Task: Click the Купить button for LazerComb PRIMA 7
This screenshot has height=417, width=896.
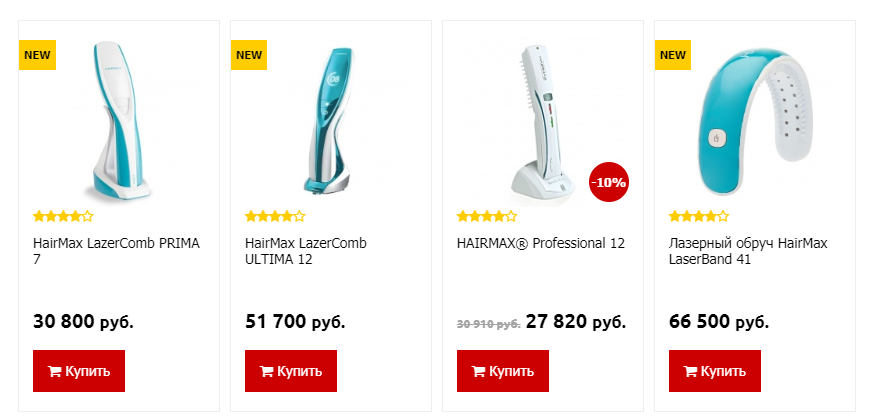Action: [79, 371]
